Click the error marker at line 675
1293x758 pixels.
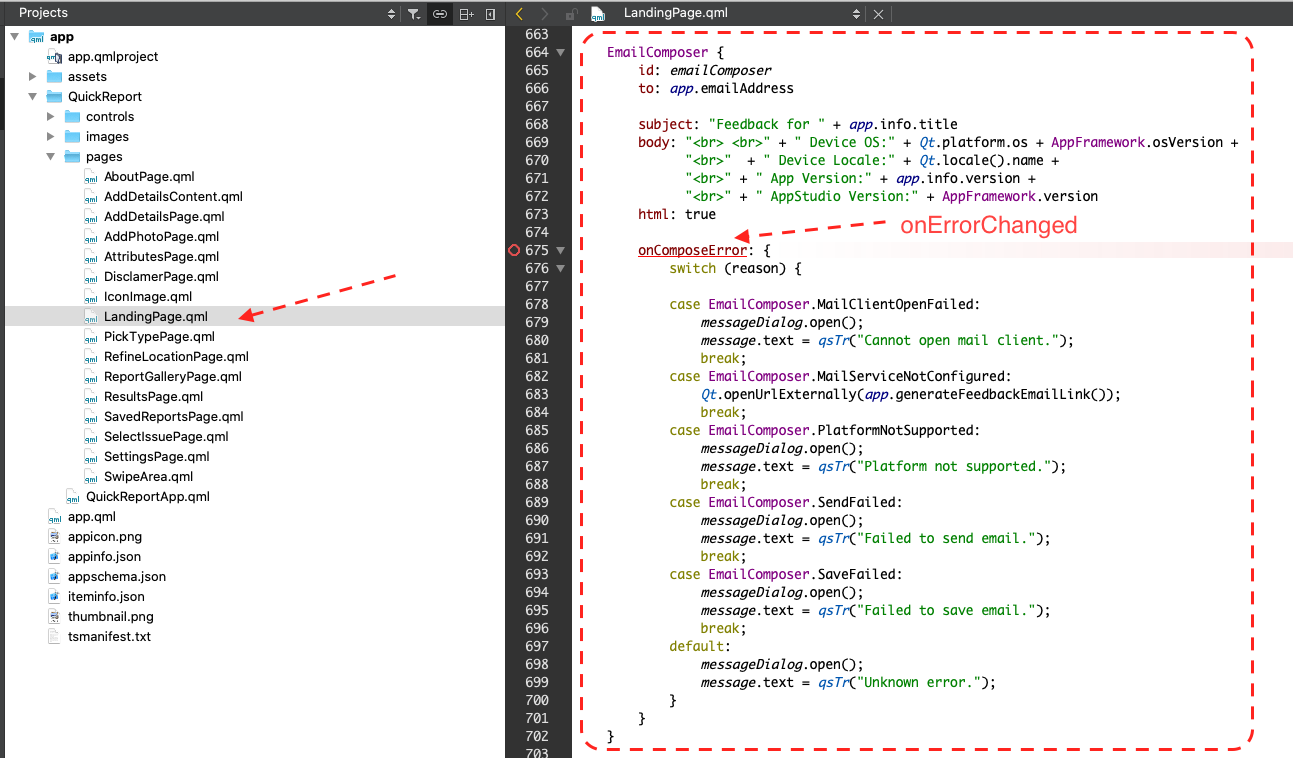pos(514,250)
